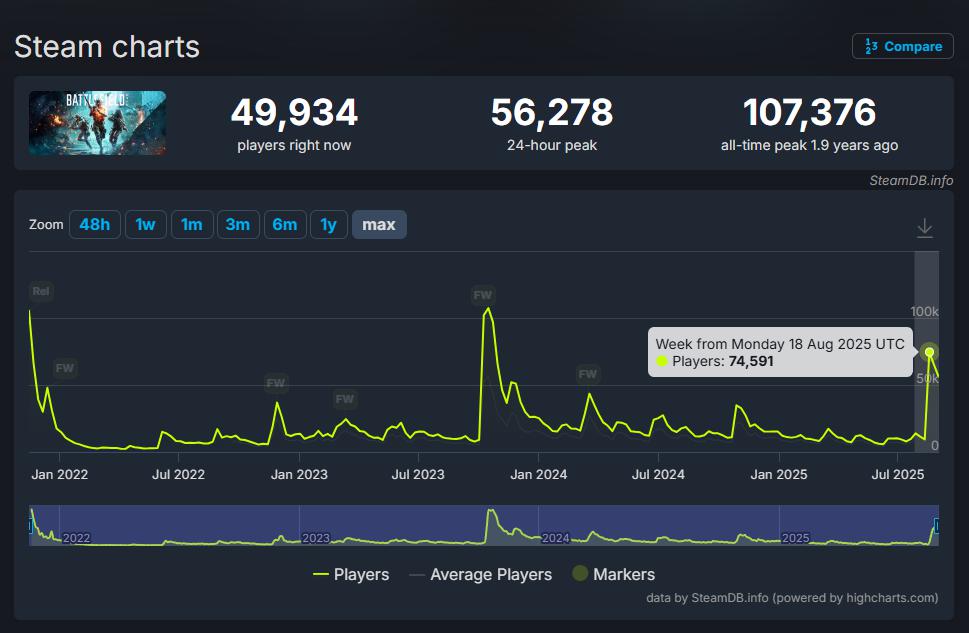Screen dimensions: 969x633
Task: Click the FW marker near Jan 2022
Action: click(64, 368)
